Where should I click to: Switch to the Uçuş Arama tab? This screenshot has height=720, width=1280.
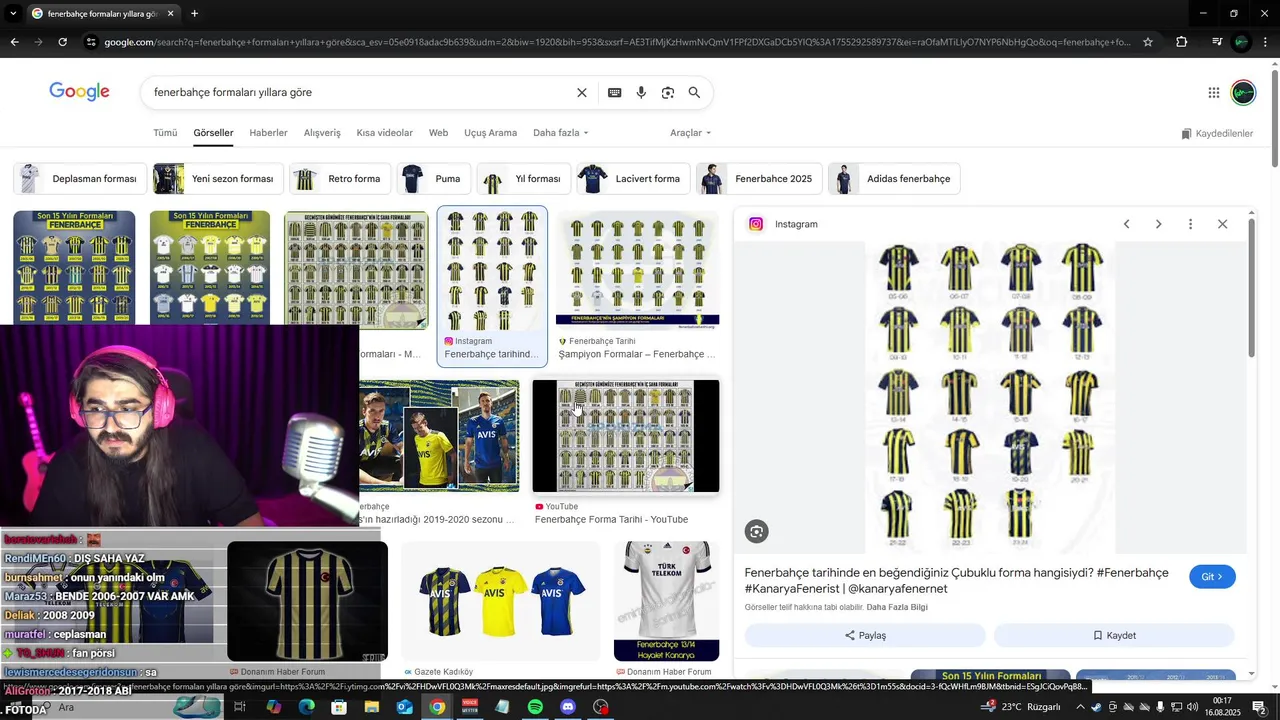490,133
